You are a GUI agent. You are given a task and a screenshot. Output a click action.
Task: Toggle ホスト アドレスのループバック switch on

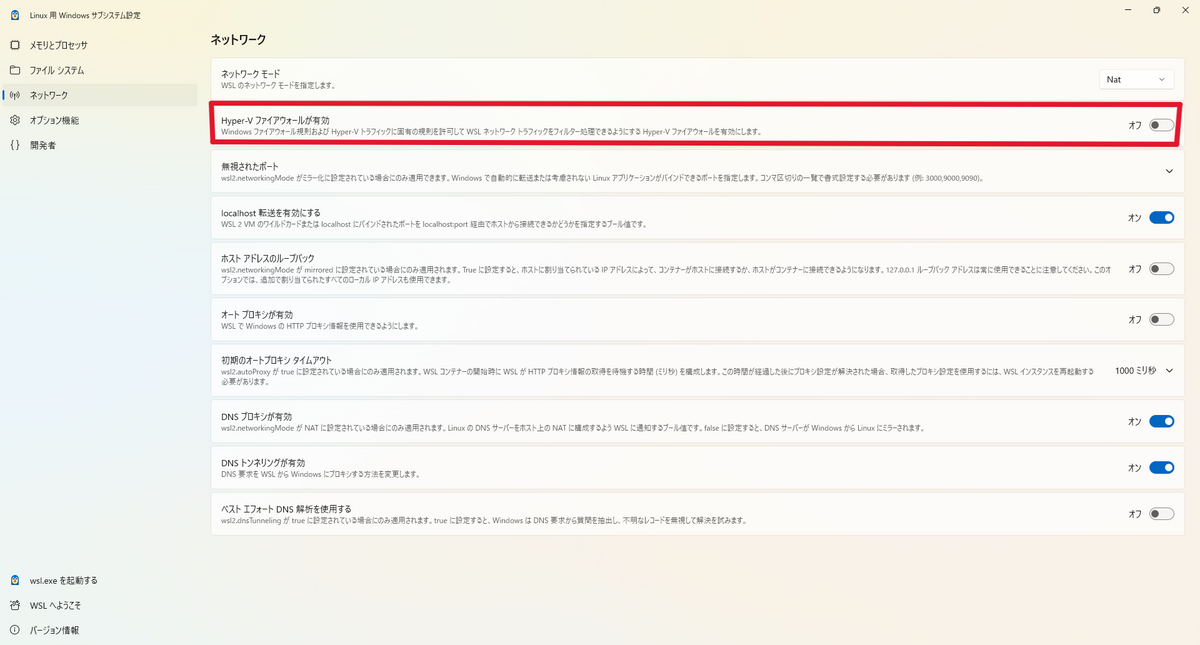pos(1161,269)
